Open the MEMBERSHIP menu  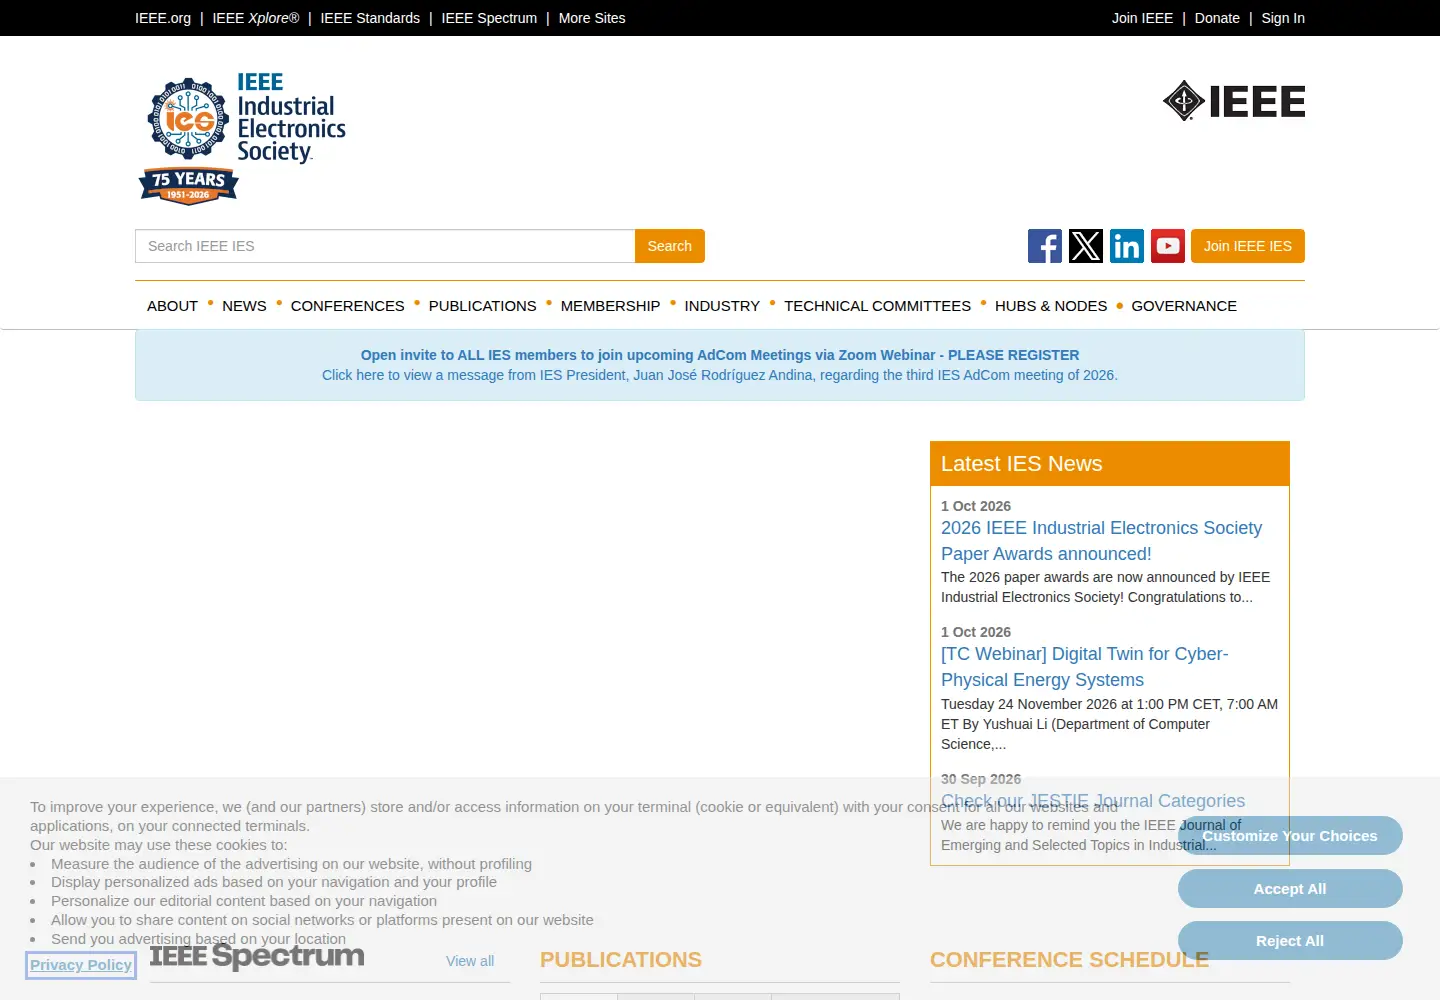610,306
